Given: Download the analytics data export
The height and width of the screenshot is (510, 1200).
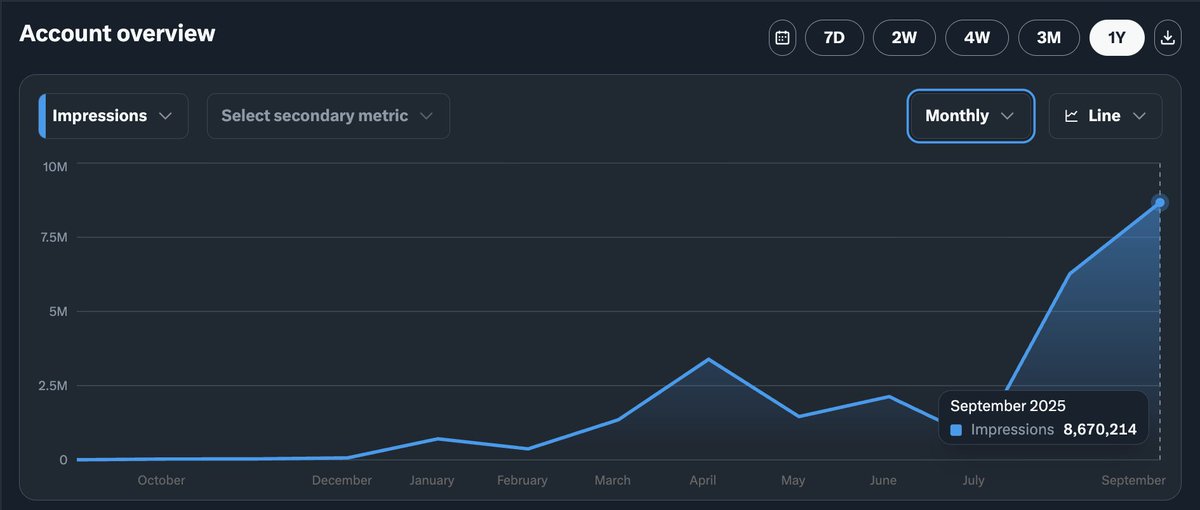Looking at the screenshot, I should click(x=1167, y=38).
